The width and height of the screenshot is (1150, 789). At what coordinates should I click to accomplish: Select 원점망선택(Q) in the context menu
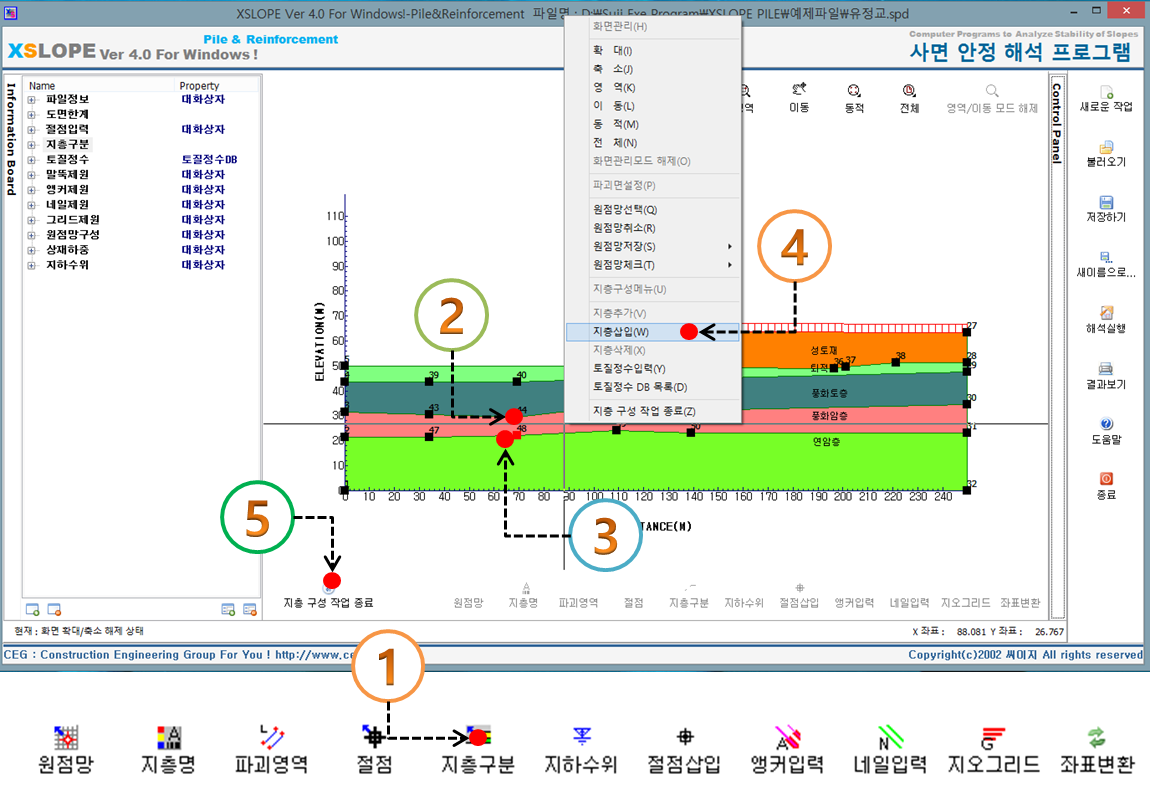click(653, 210)
